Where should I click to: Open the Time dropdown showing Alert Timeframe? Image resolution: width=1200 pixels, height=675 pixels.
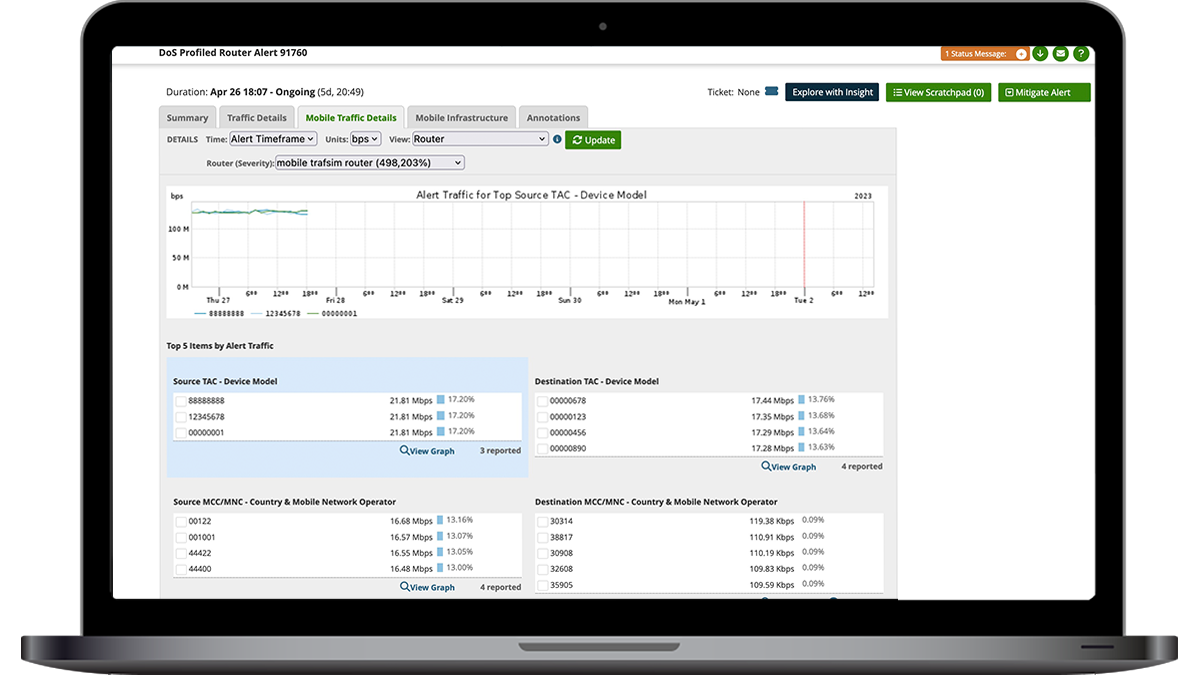273,140
